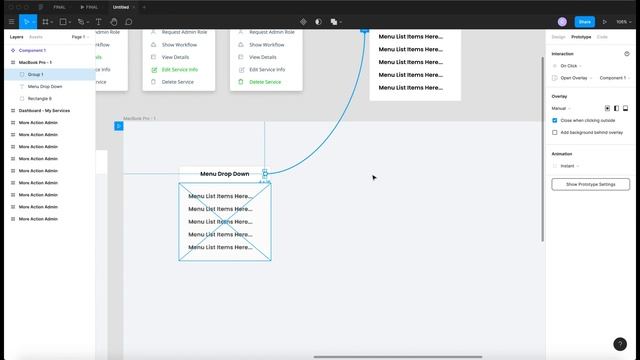640x360 pixels.
Task: Click the user avatar in toolbar
Action: coord(562,22)
